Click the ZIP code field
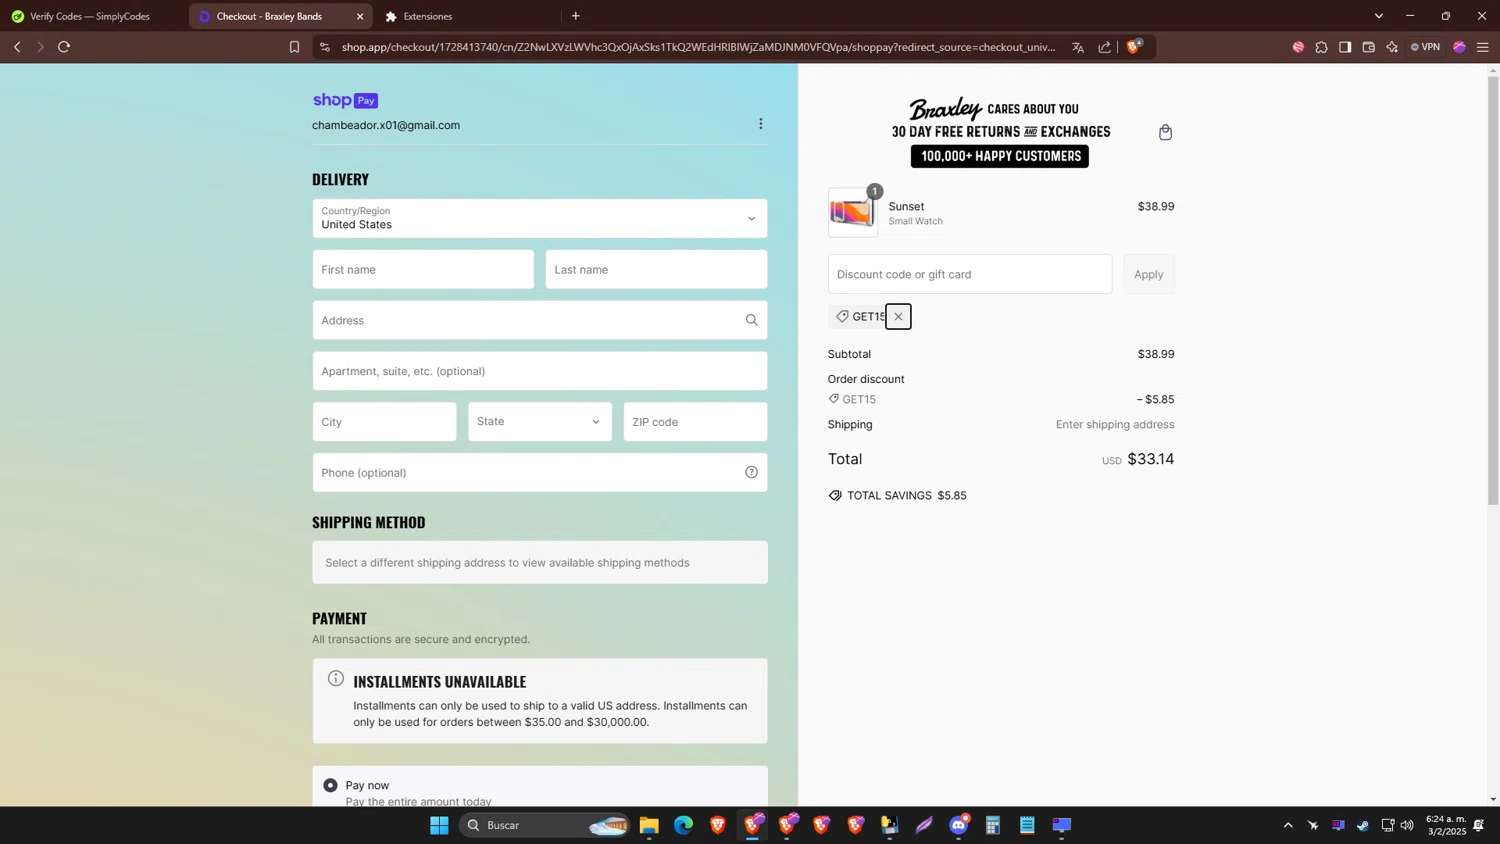 pos(695,421)
